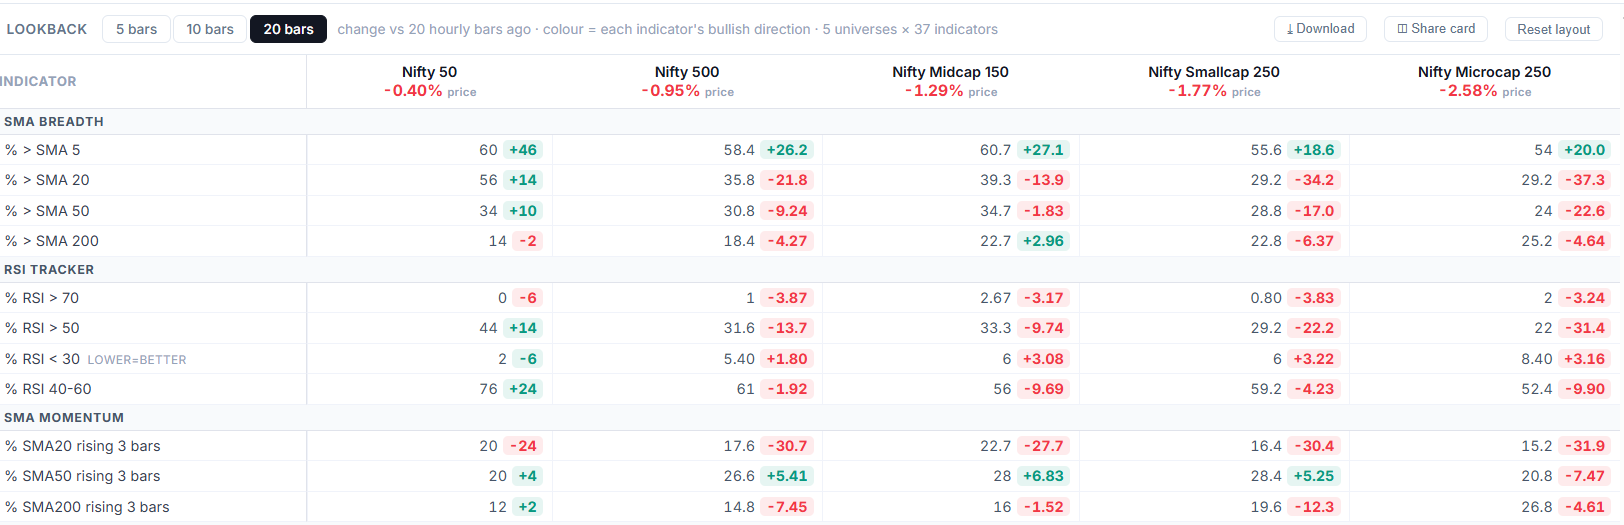Click the INDICATOR column header
This screenshot has width=1624, height=525.
coord(38,81)
